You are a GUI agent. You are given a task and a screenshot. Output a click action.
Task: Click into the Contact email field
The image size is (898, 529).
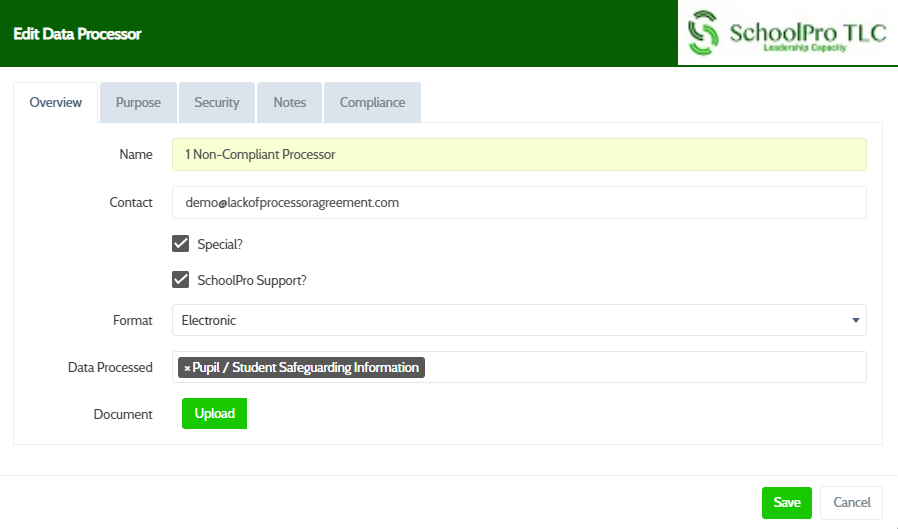518,202
